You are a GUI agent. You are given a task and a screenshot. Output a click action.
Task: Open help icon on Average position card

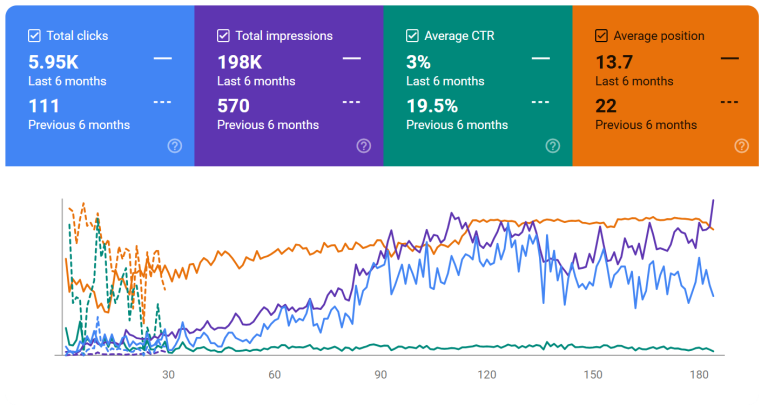point(742,146)
